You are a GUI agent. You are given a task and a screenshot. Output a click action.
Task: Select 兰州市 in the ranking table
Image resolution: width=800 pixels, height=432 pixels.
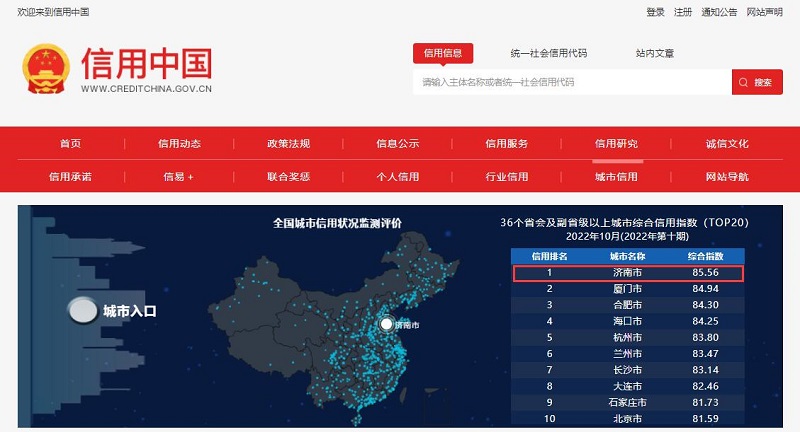[628, 353]
